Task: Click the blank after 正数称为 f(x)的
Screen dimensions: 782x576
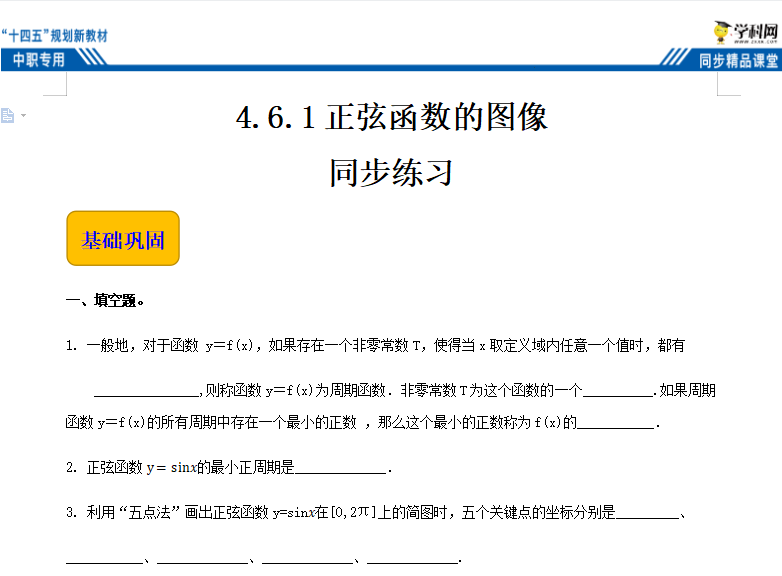Action: (617, 423)
